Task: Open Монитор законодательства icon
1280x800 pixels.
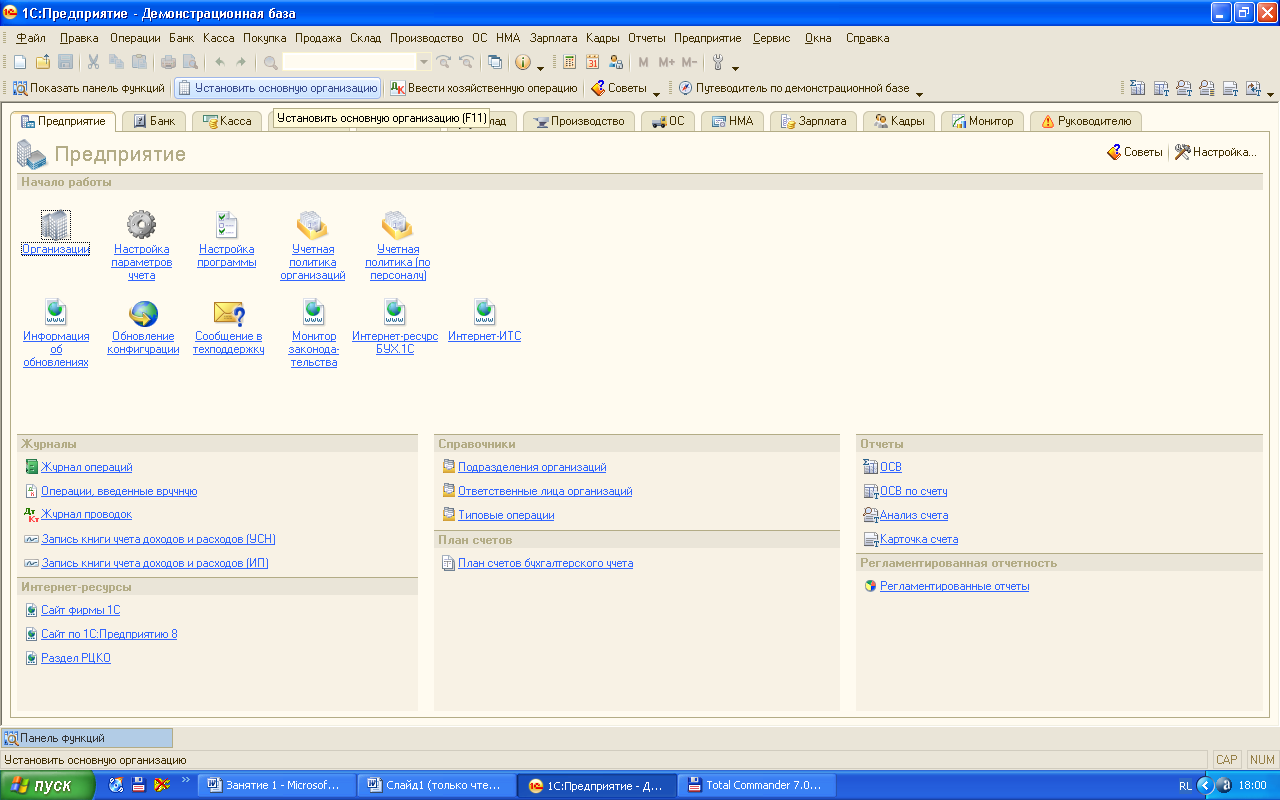Action: pyautogui.click(x=313, y=312)
